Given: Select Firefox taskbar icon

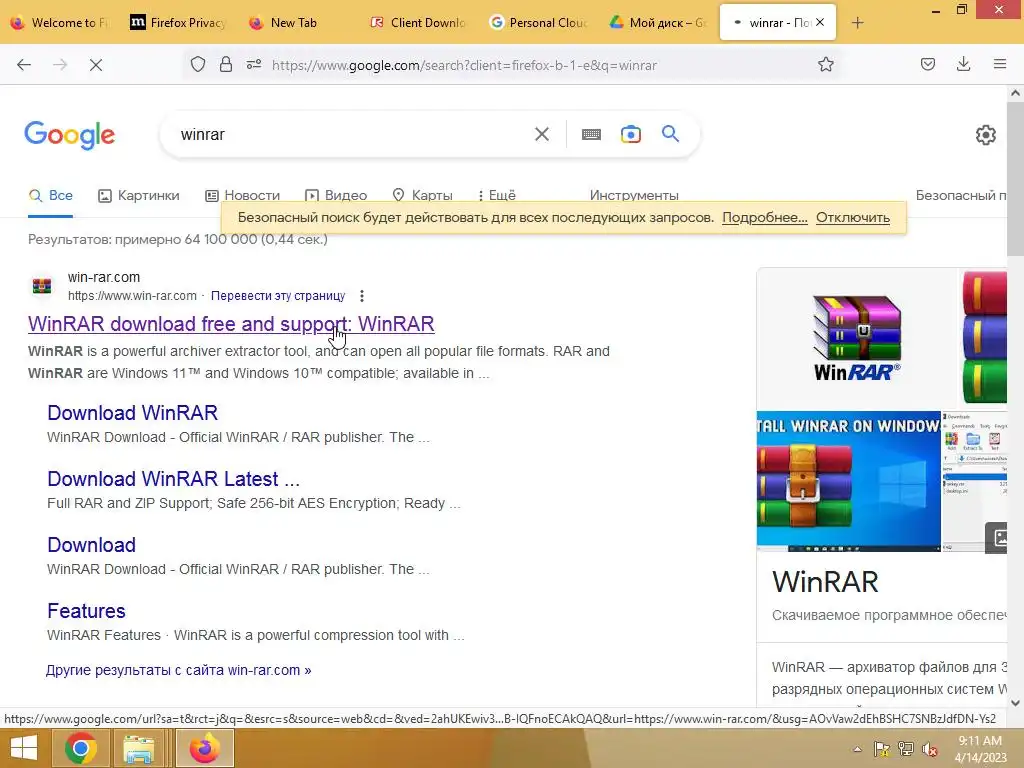Looking at the screenshot, I should coord(205,748).
